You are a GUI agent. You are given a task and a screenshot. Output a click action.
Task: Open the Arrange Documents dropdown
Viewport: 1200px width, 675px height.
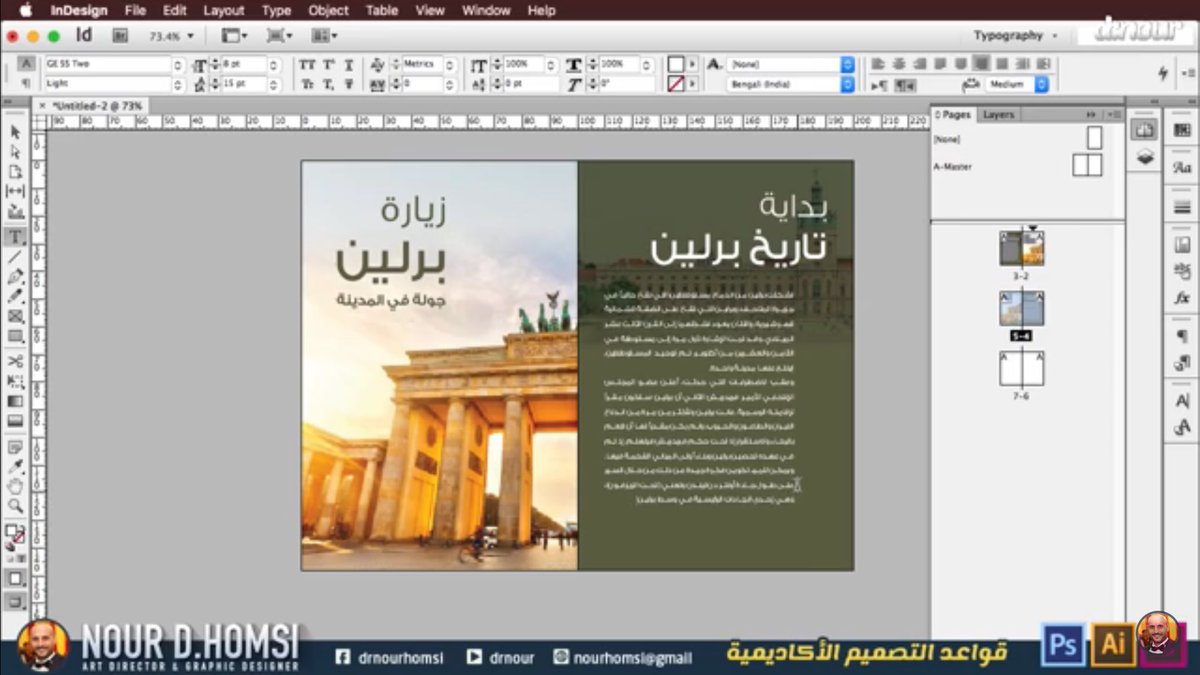[324, 35]
